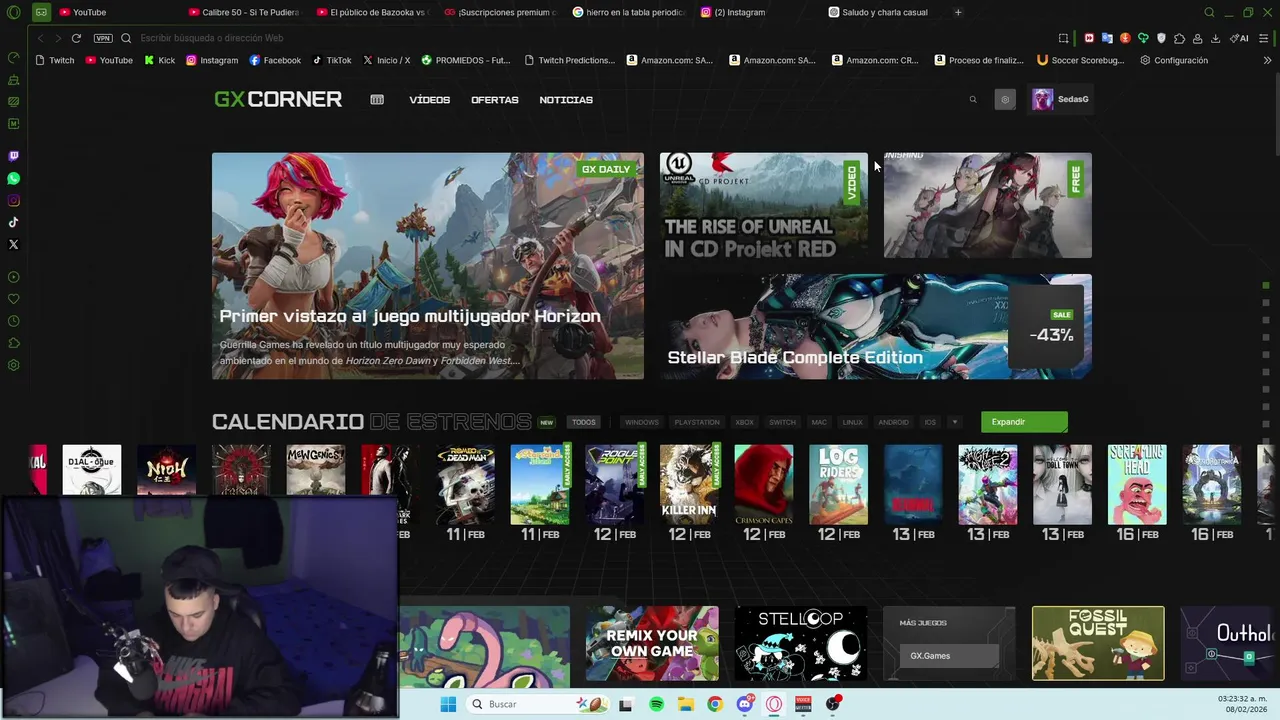
Task: Open Twitch in the Opera GX sidebar
Action: click(x=13, y=156)
